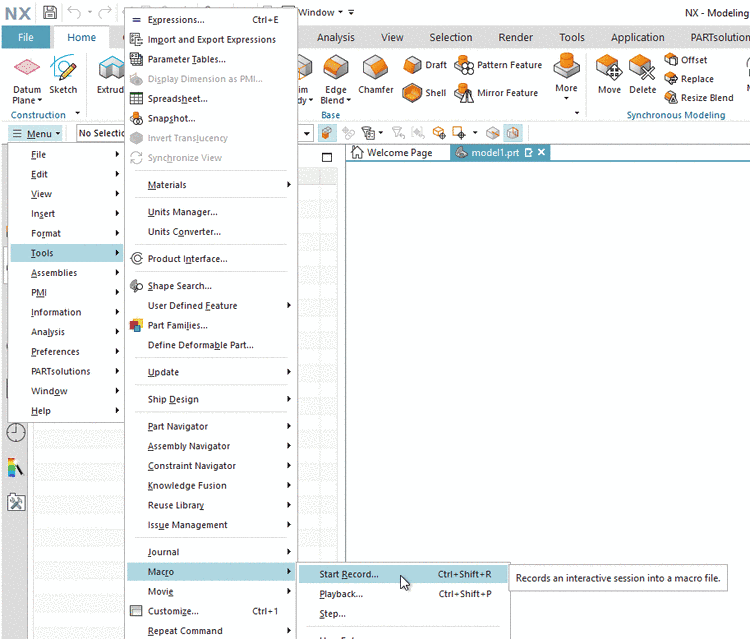The width and height of the screenshot is (750, 639).
Task: Open the Welcome Page tab
Action: click(392, 153)
